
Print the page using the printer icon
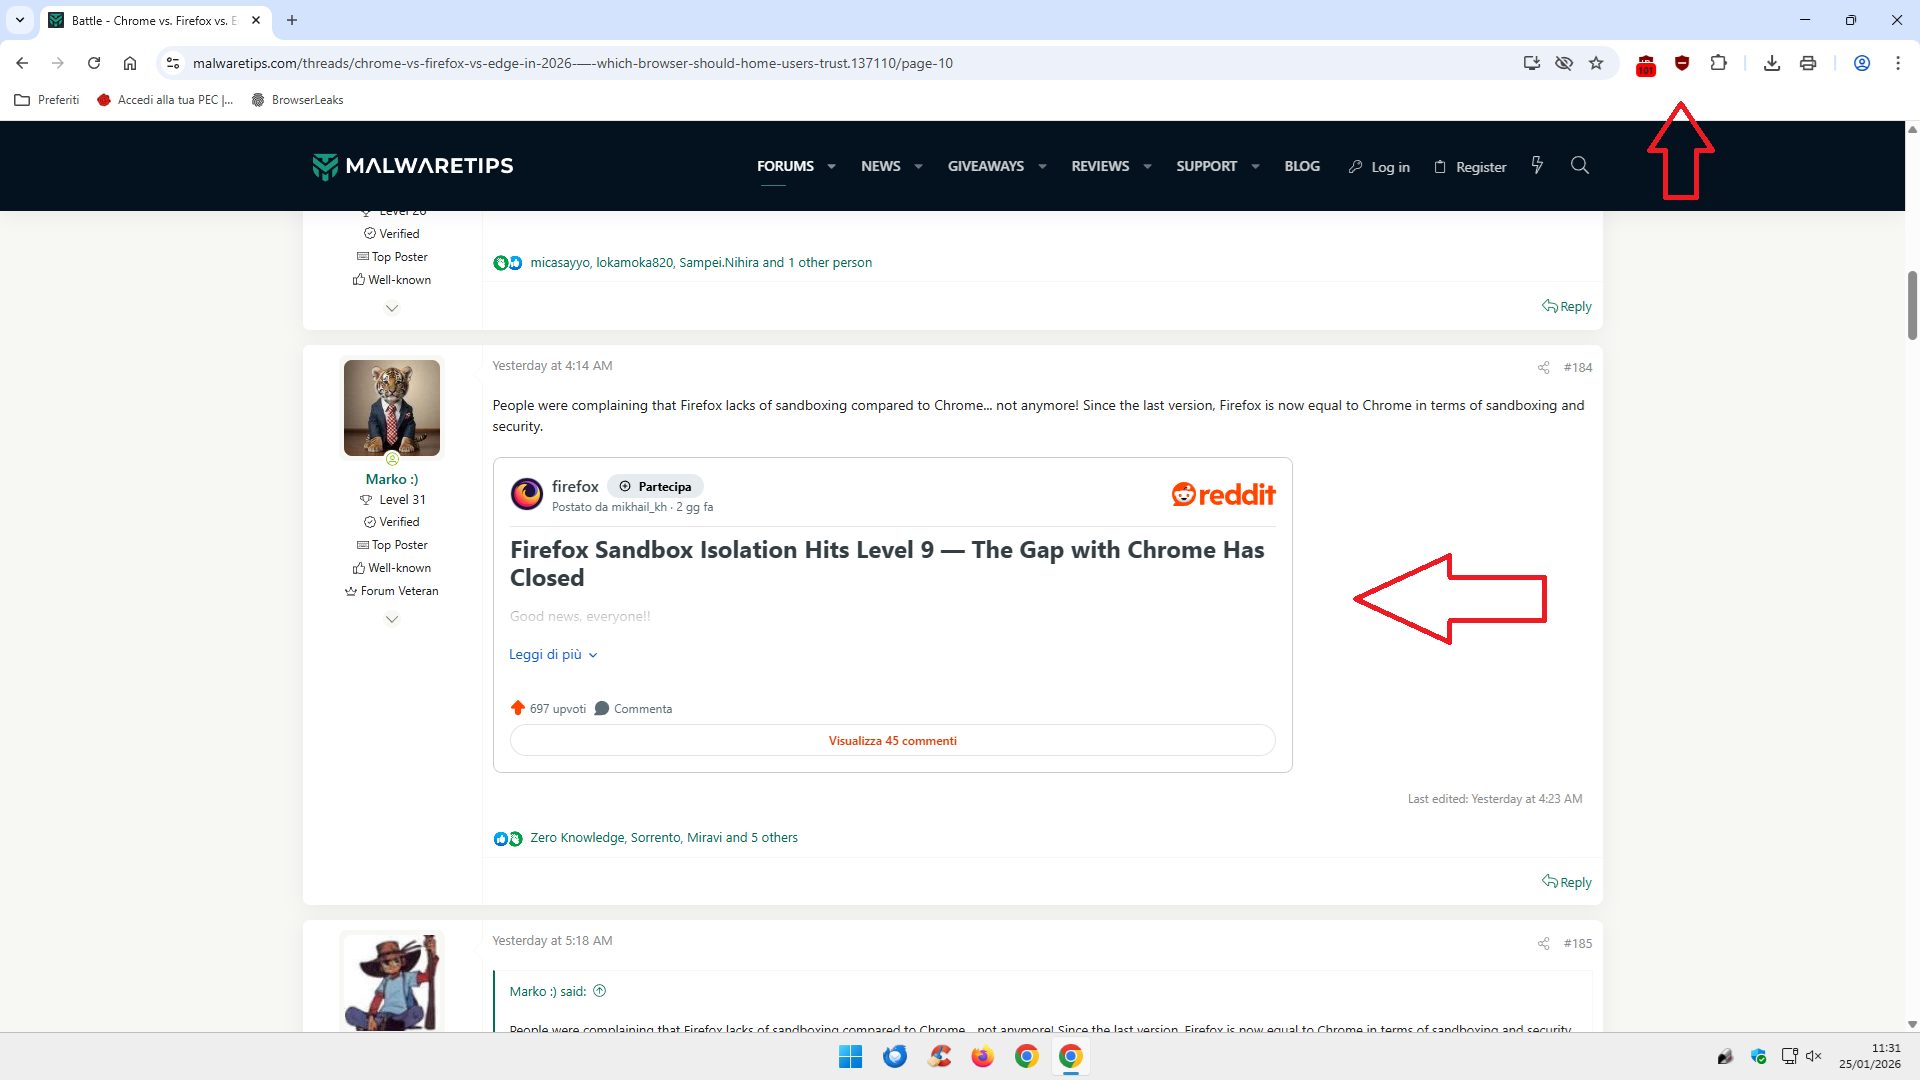click(x=1808, y=63)
